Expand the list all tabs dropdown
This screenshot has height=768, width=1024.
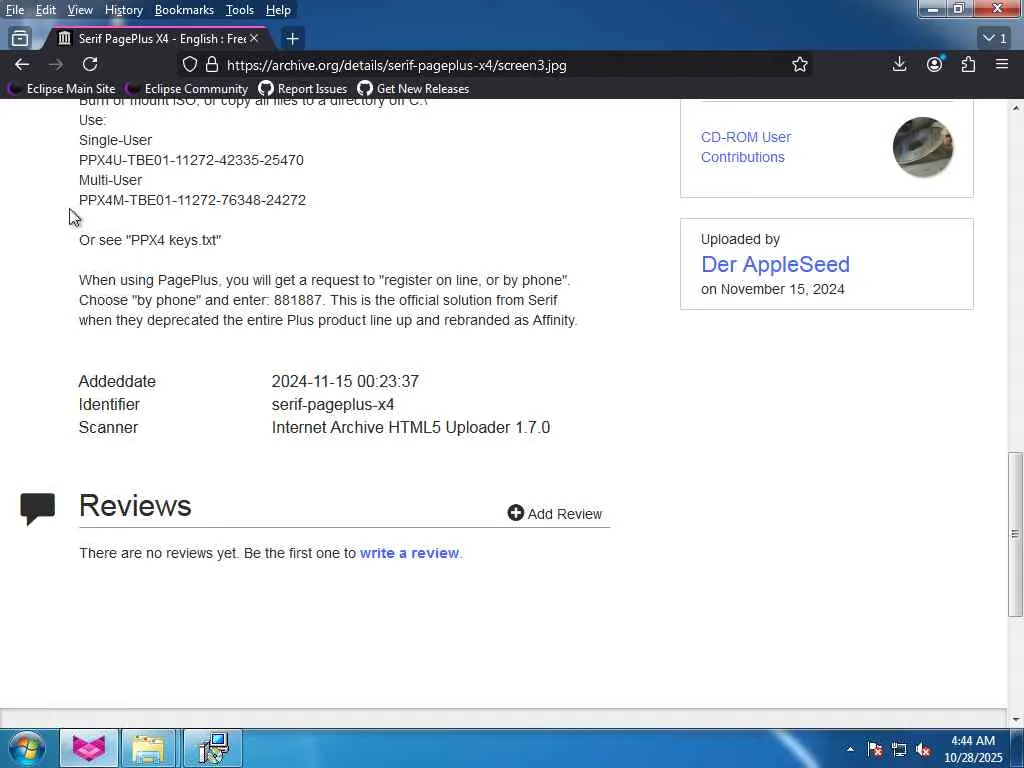pyautogui.click(x=995, y=39)
